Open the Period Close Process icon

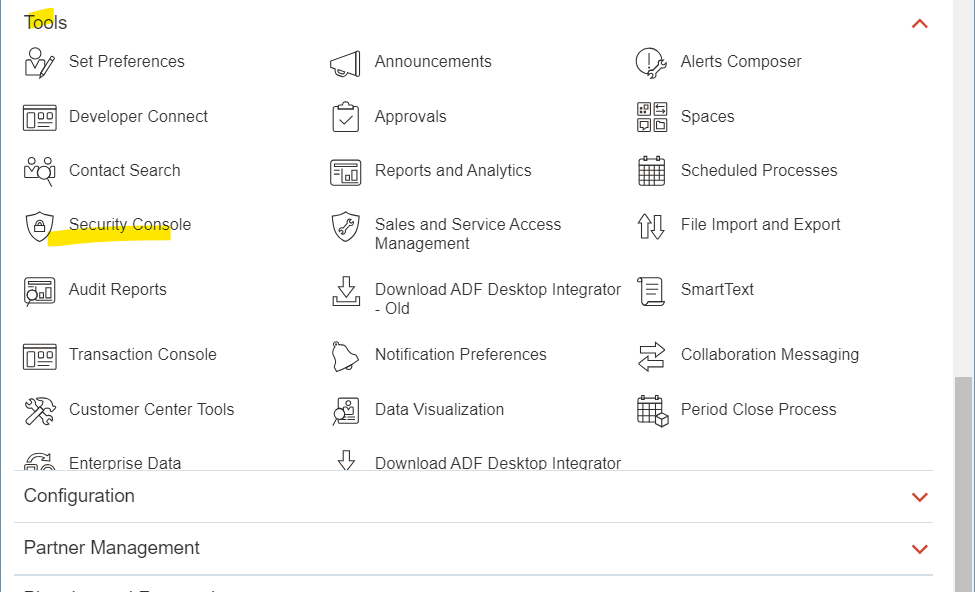pos(651,410)
